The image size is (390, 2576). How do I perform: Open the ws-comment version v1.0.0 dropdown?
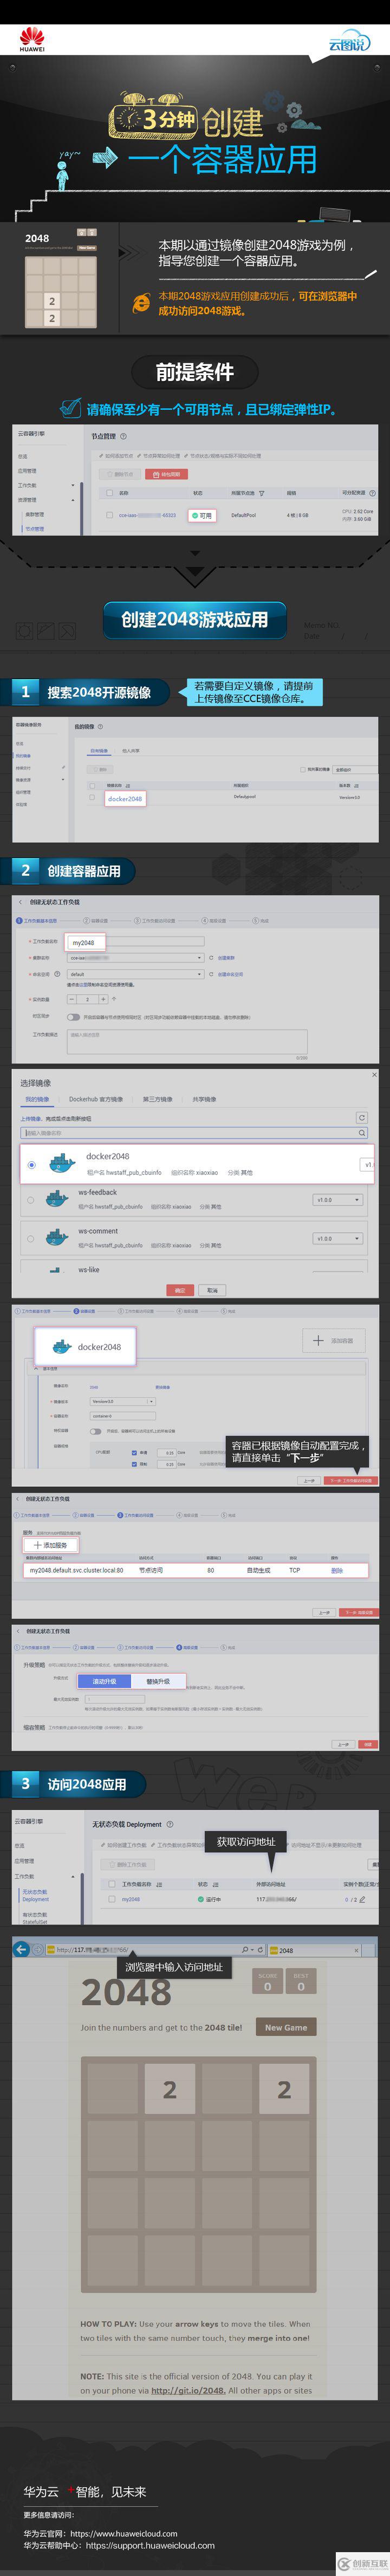338,1238
